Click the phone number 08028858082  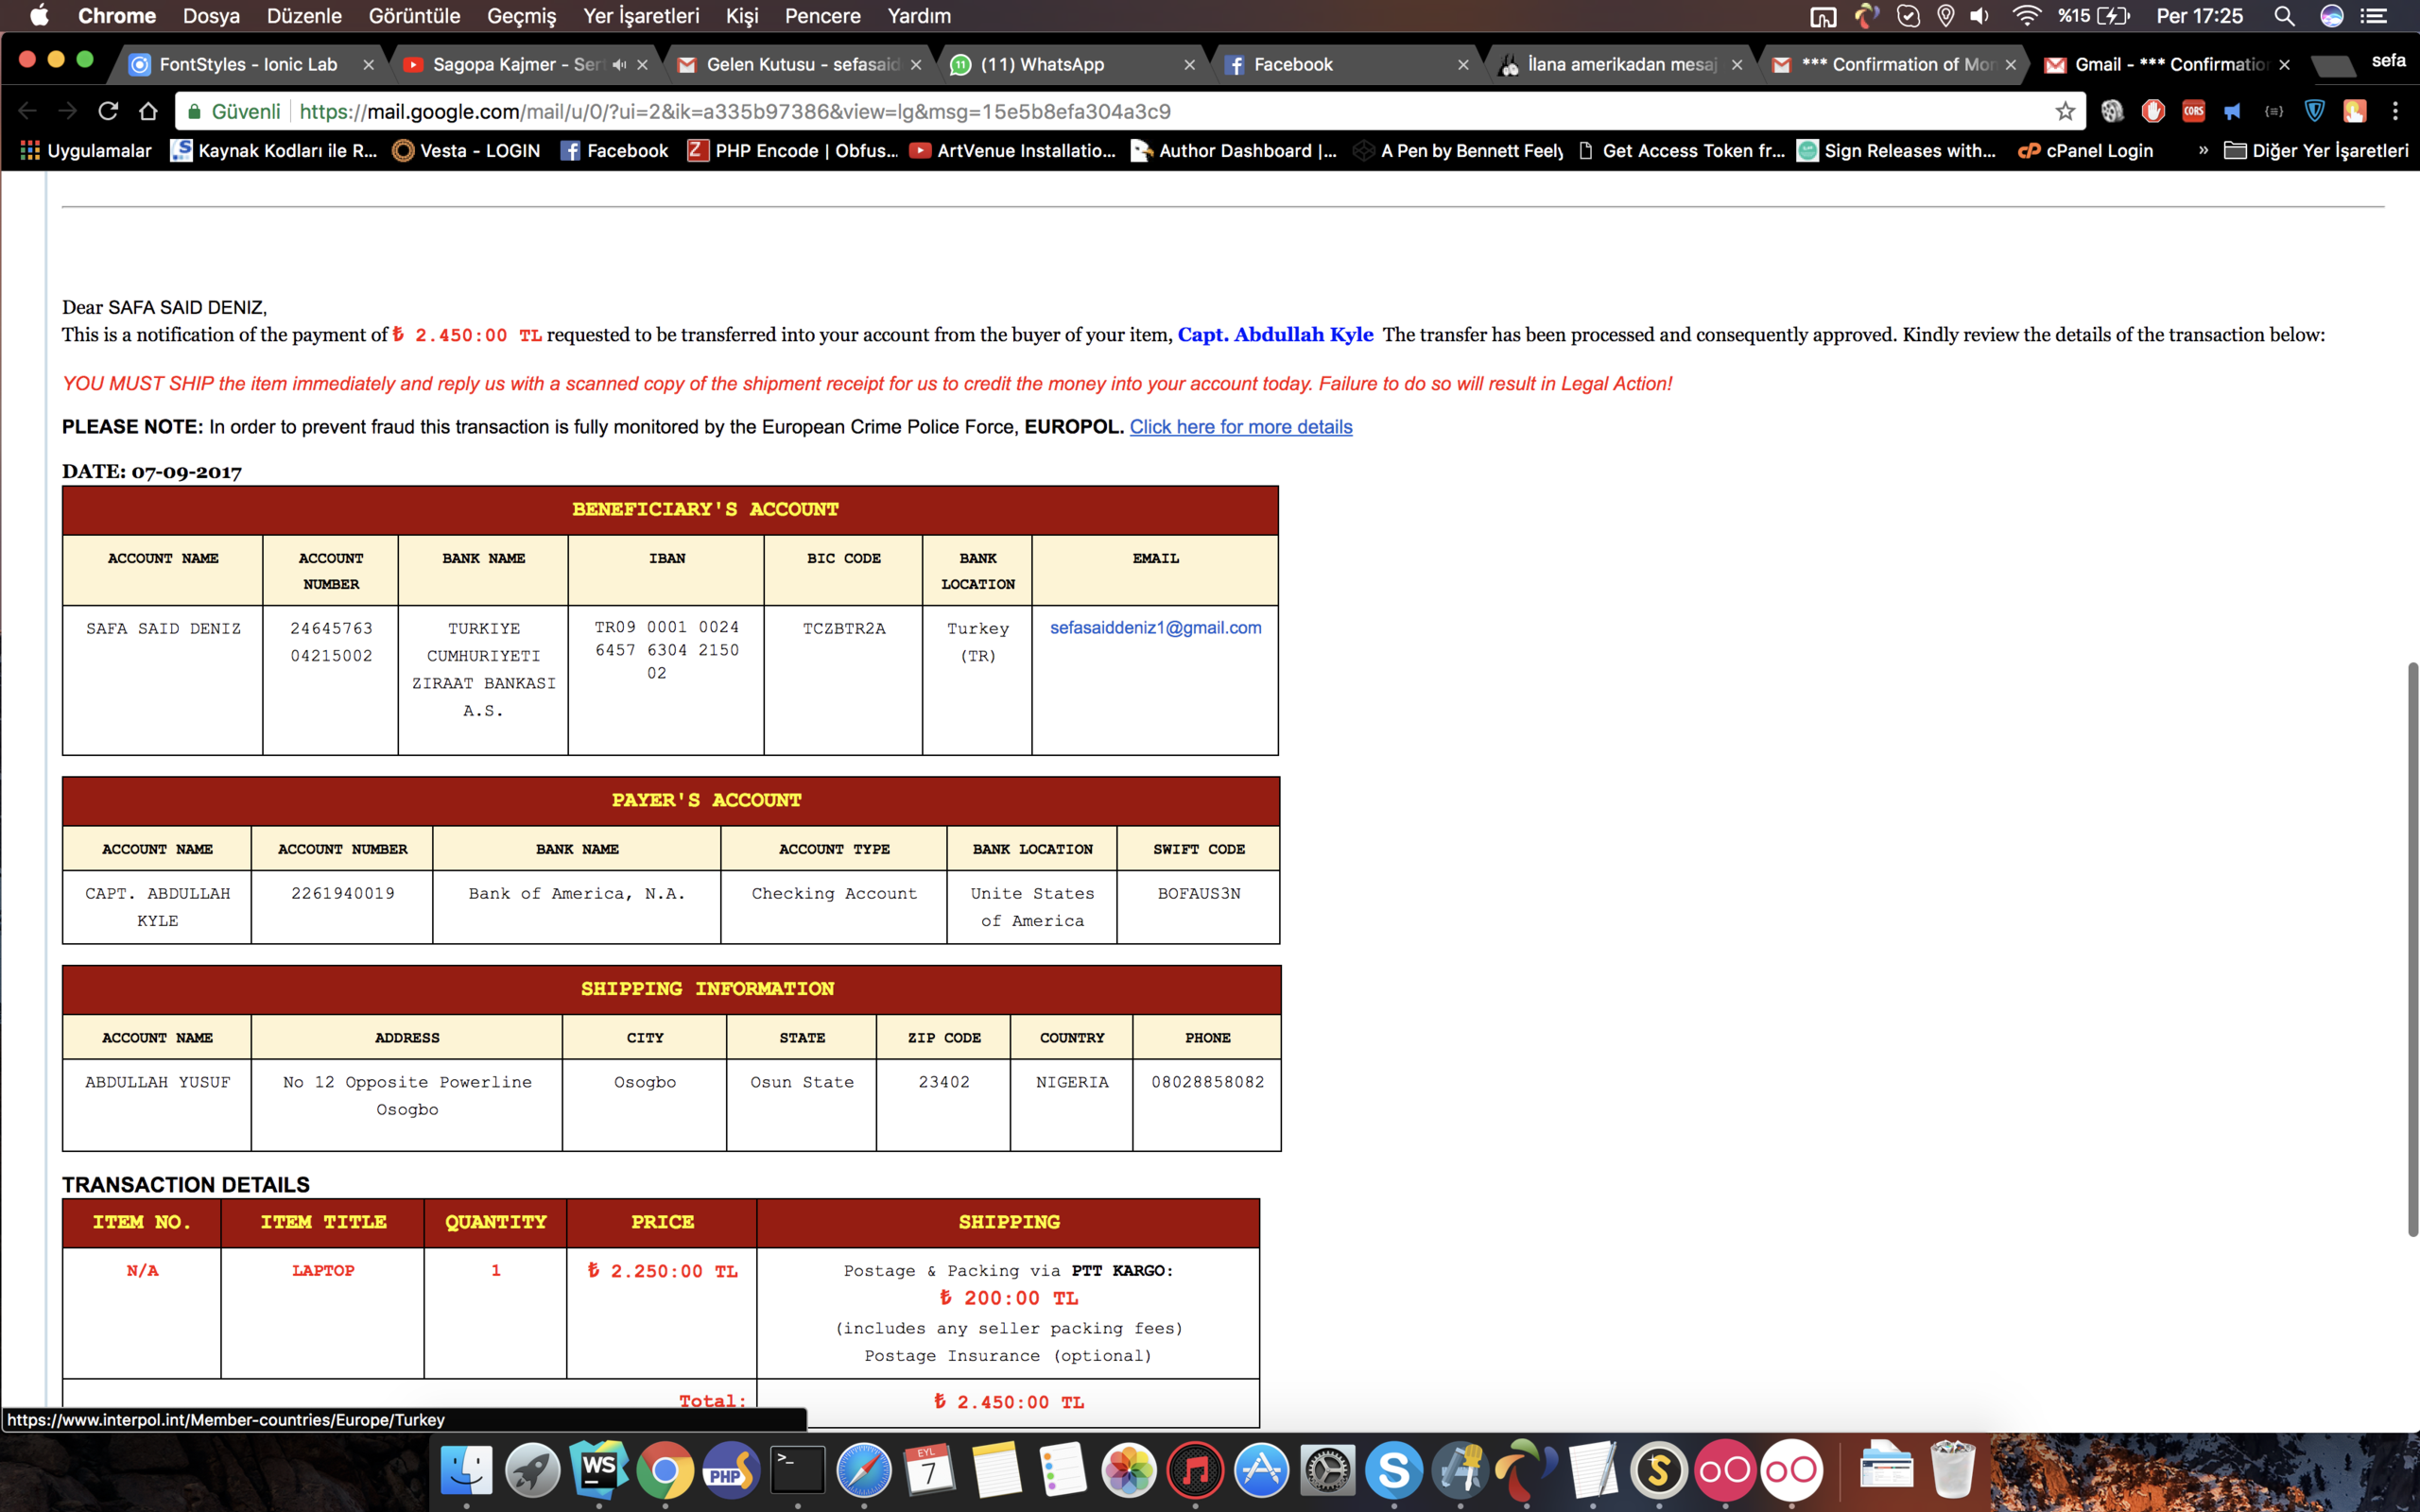click(1207, 1083)
